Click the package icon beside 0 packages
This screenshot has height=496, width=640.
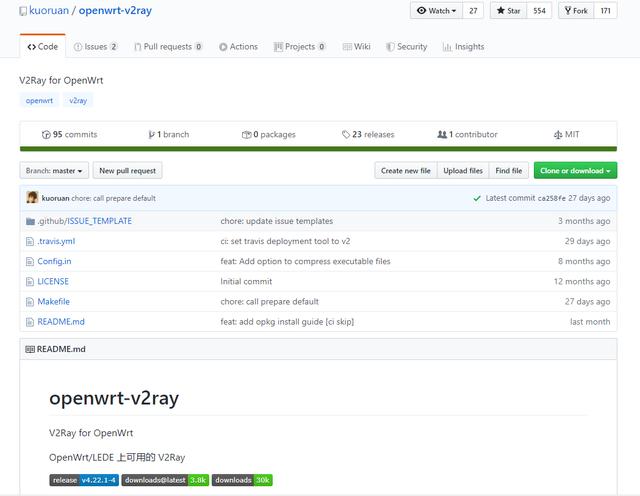tap(247, 135)
